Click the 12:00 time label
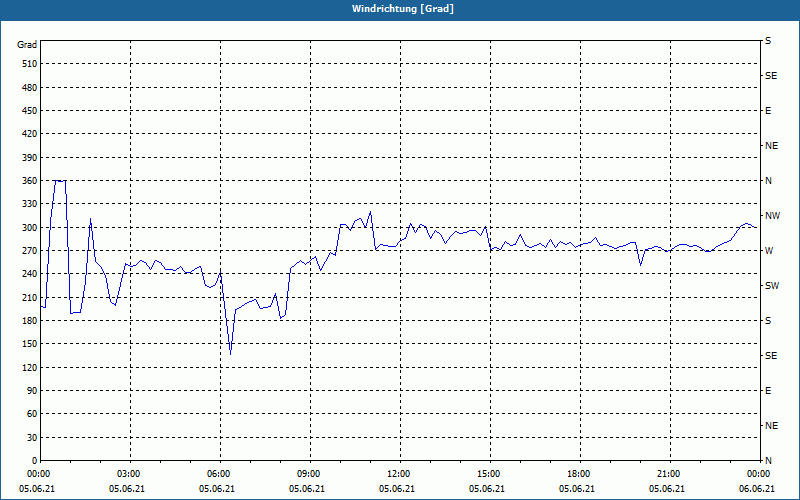The width and height of the screenshot is (800, 500). pos(398,474)
